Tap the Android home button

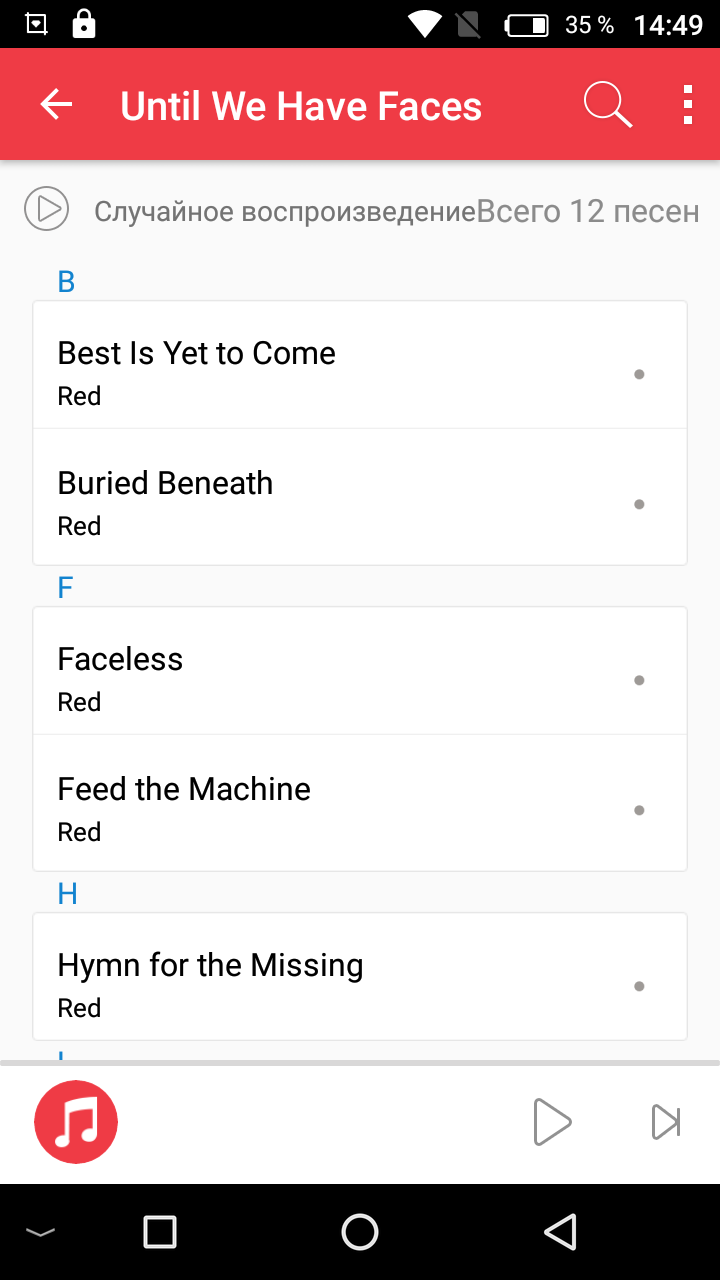360,1232
